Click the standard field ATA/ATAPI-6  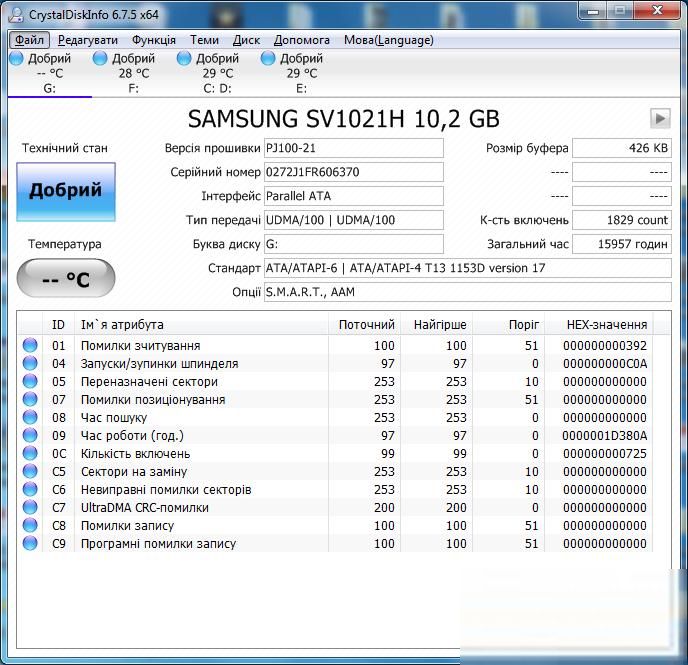click(468, 268)
